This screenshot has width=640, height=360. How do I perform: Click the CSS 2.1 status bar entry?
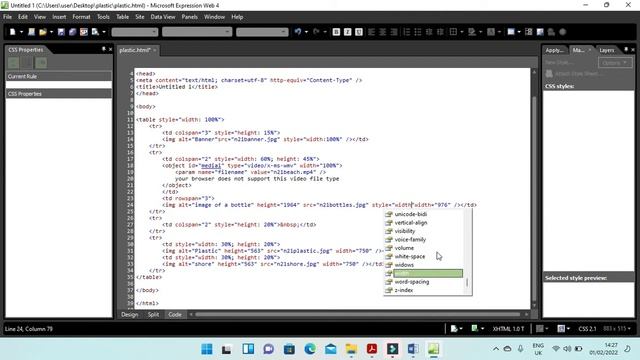(x=587, y=329)
